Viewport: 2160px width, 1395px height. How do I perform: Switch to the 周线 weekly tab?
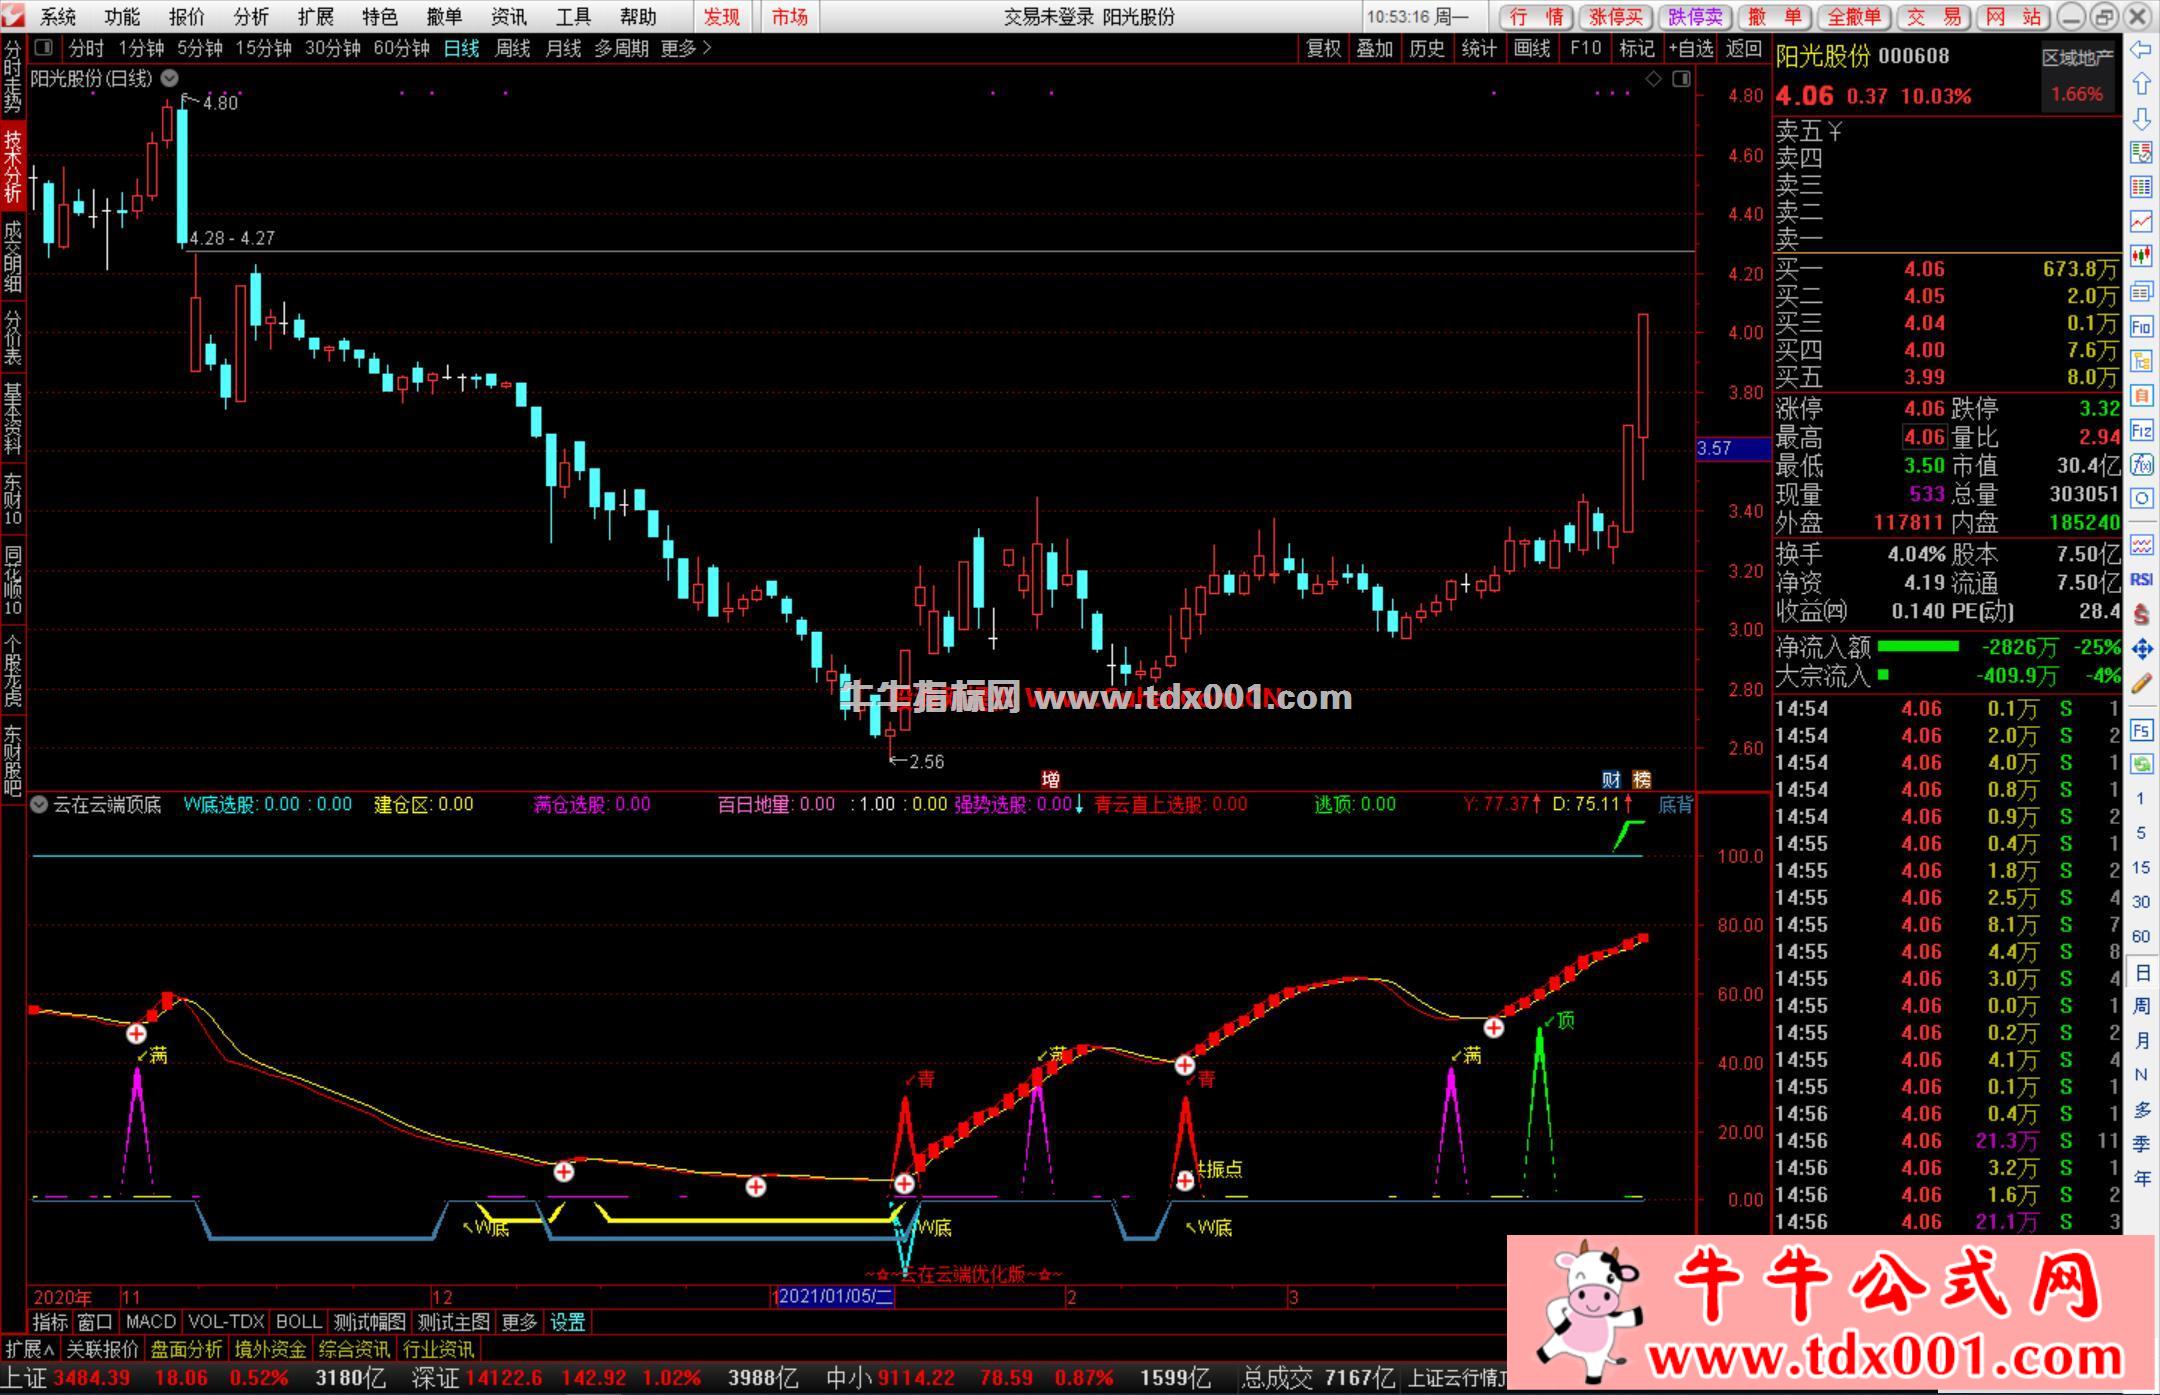pyautogui.click(x=513, y=48)
